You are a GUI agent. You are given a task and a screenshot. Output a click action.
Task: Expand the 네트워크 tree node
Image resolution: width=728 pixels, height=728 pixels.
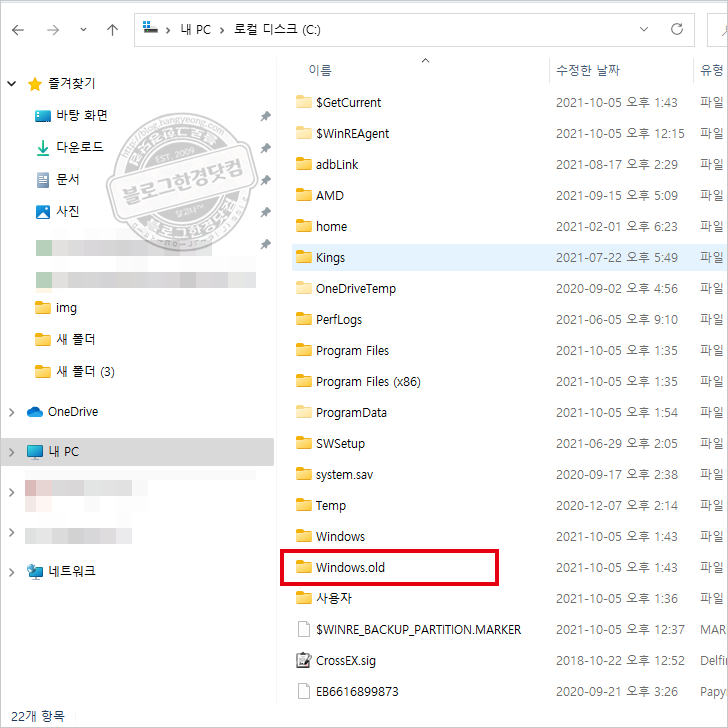12,572
